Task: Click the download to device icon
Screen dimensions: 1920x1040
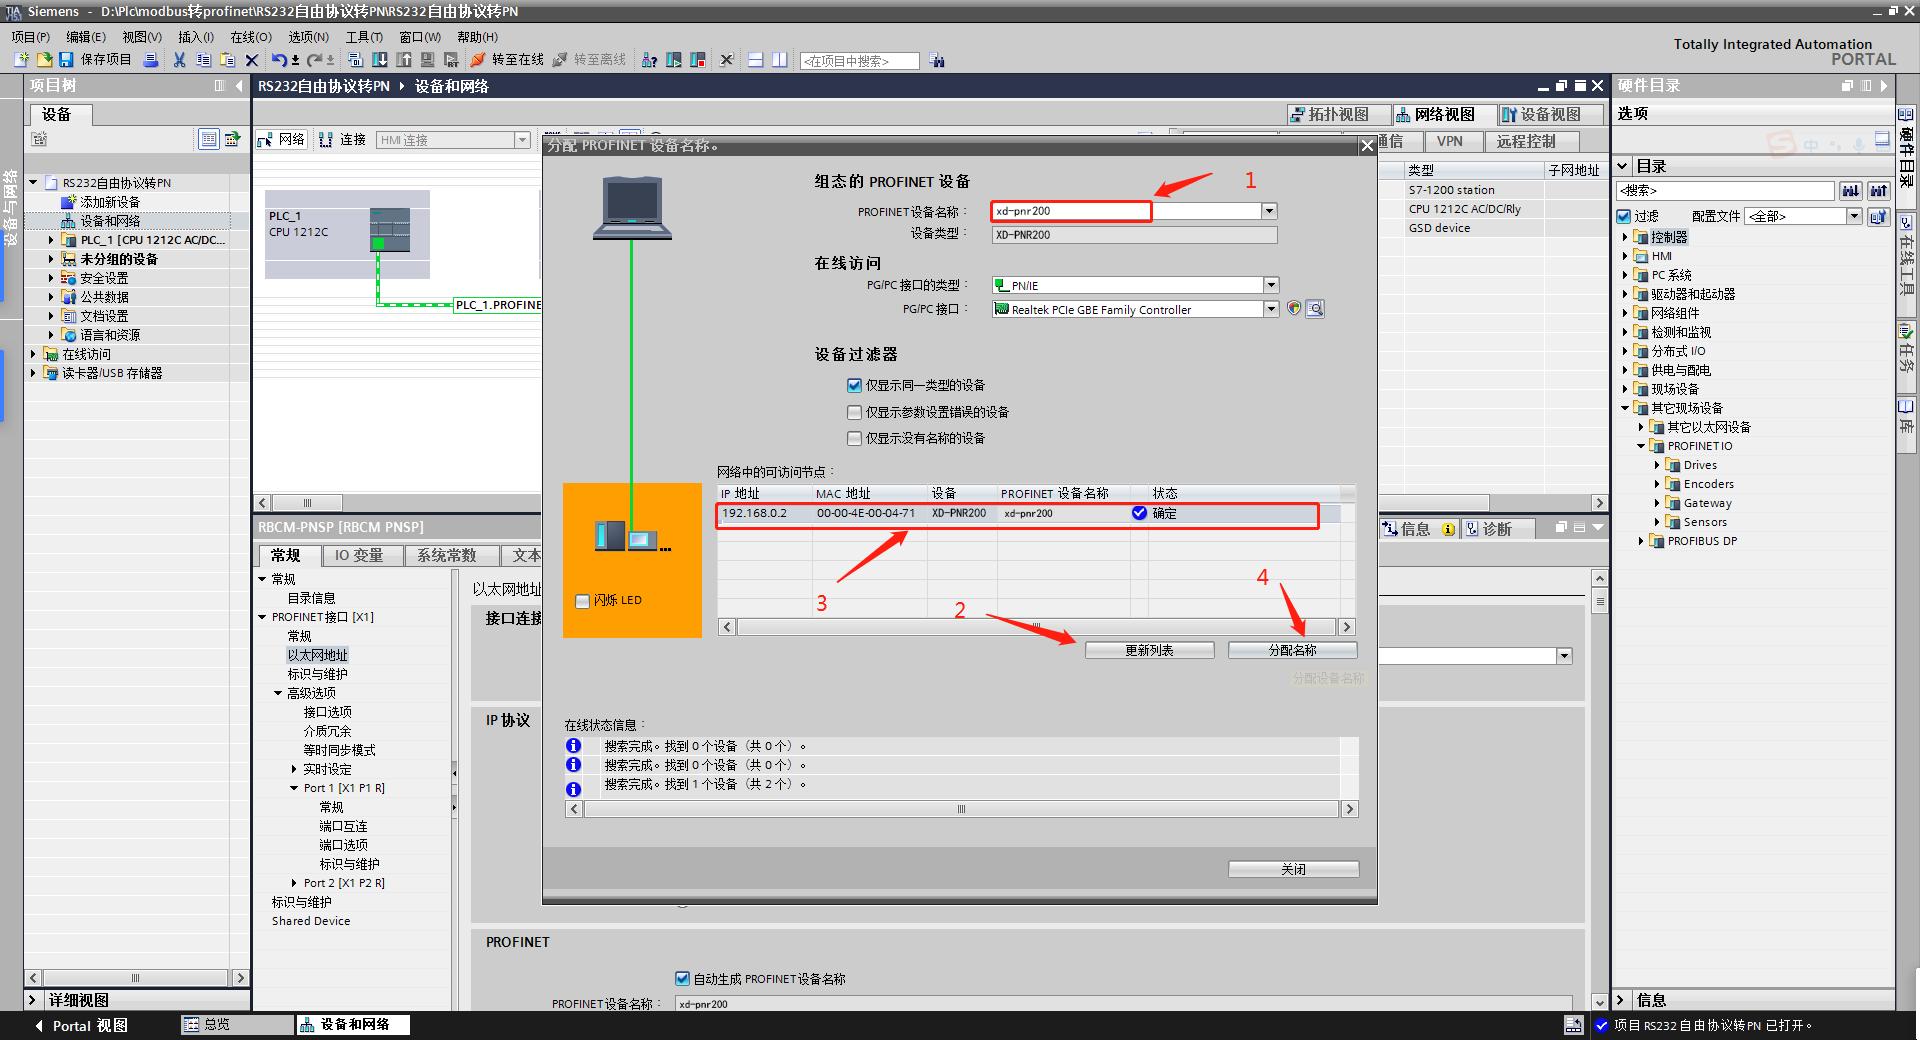Action: (x=379, y=60)
